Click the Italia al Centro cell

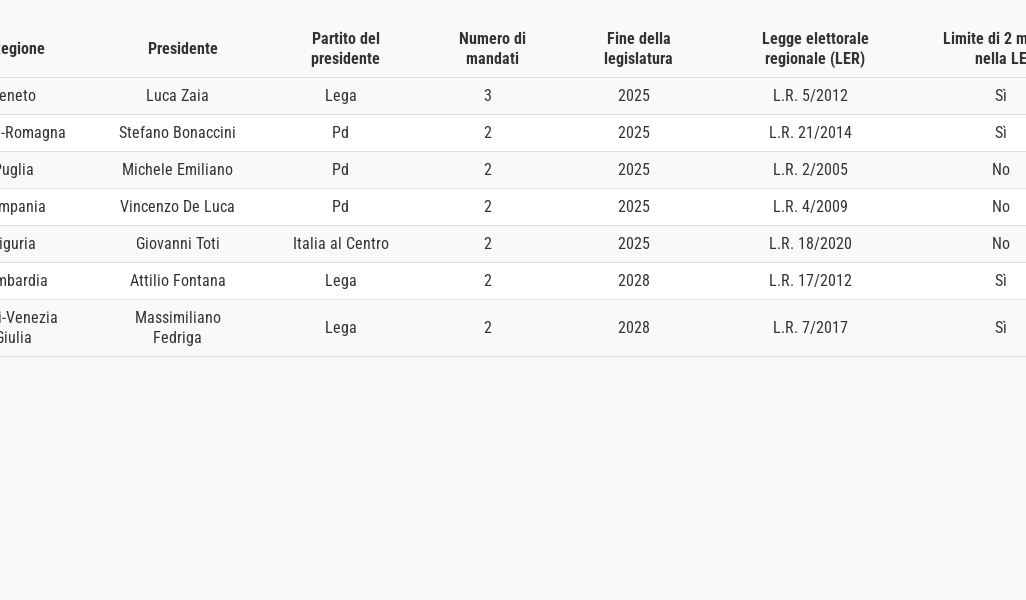click(341, 244)
